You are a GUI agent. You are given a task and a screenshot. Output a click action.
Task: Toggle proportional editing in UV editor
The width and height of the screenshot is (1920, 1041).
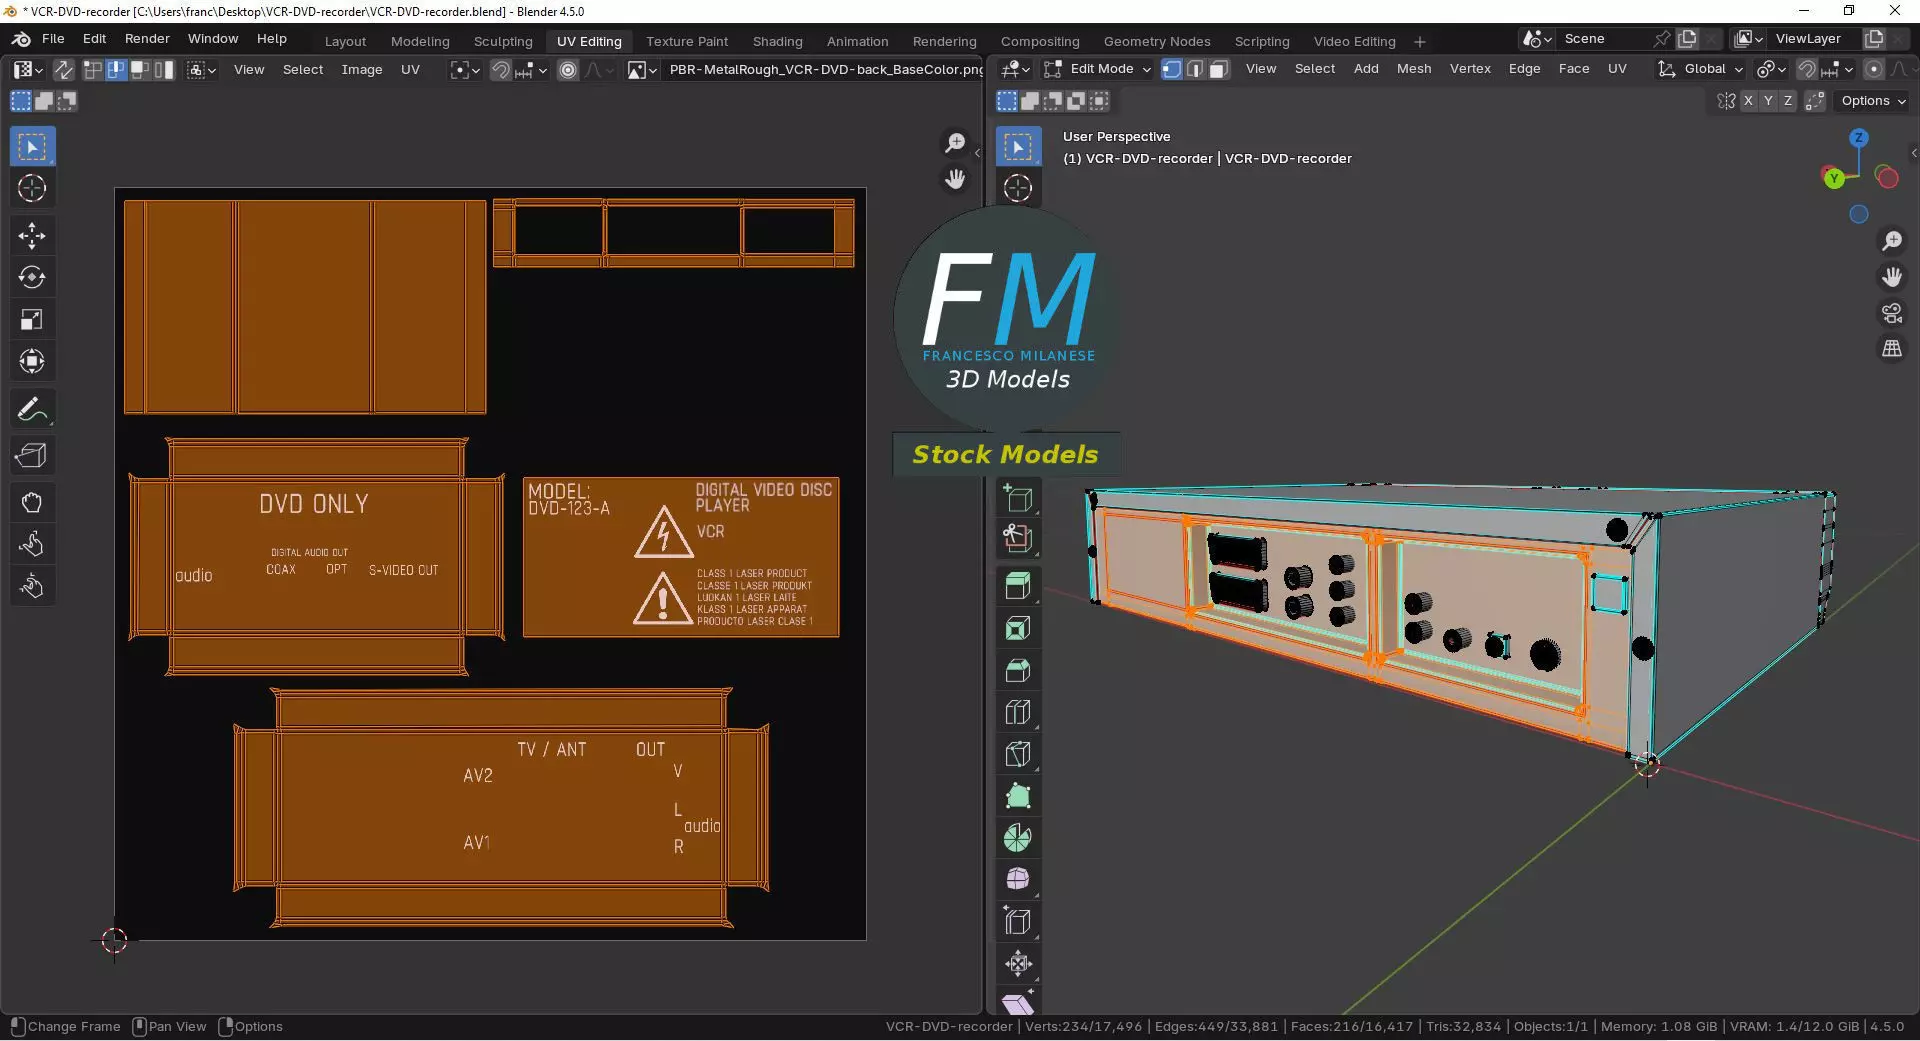568,70
